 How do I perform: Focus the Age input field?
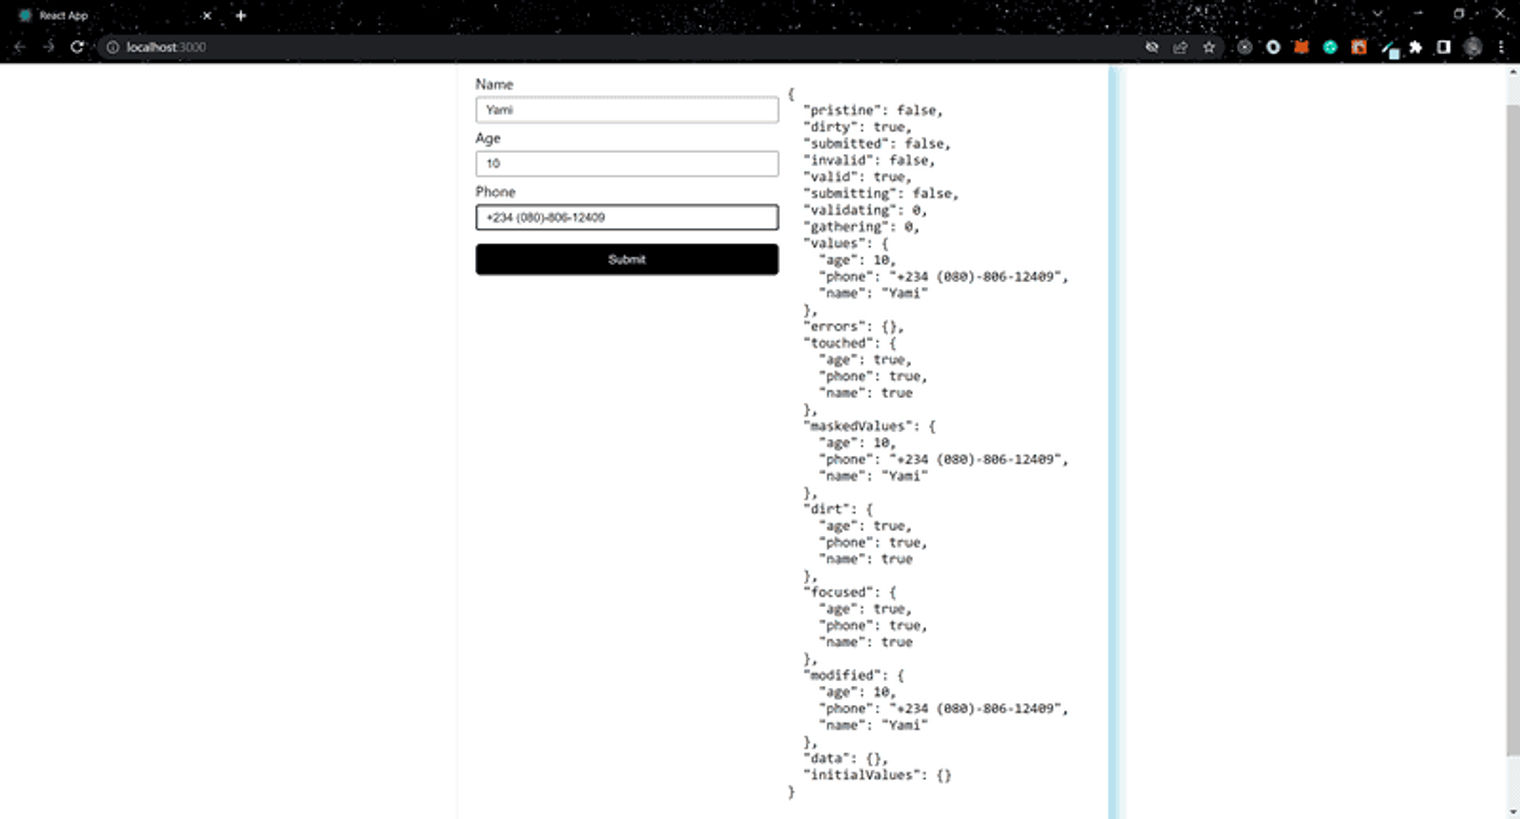click(627, 164)
